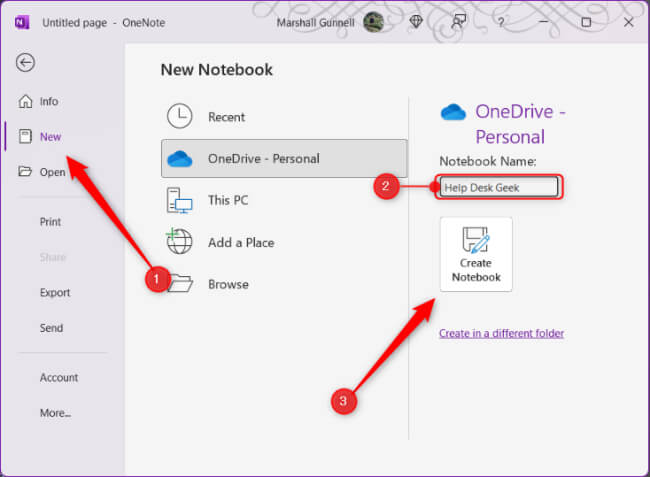Click the Create Notebook pencil icon

(476, 240)
